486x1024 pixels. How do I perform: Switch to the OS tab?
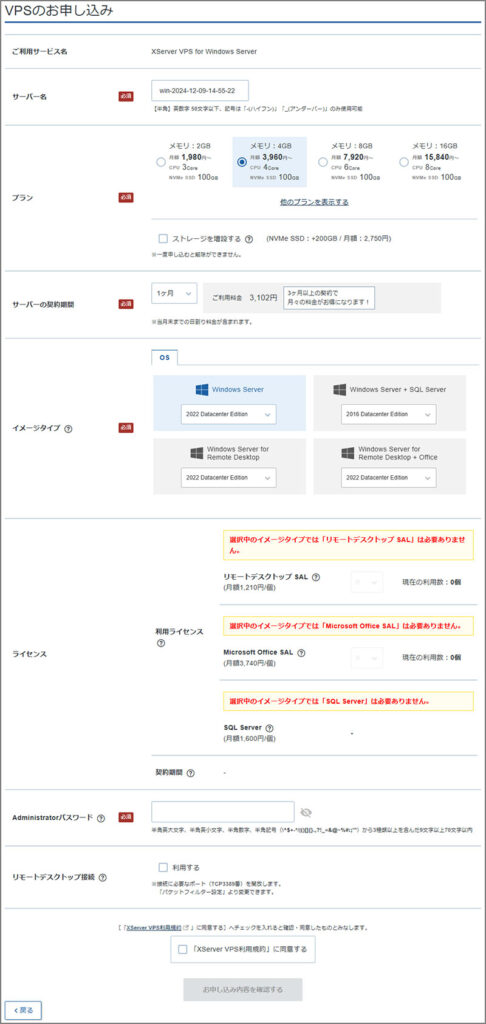click(164, 358)
